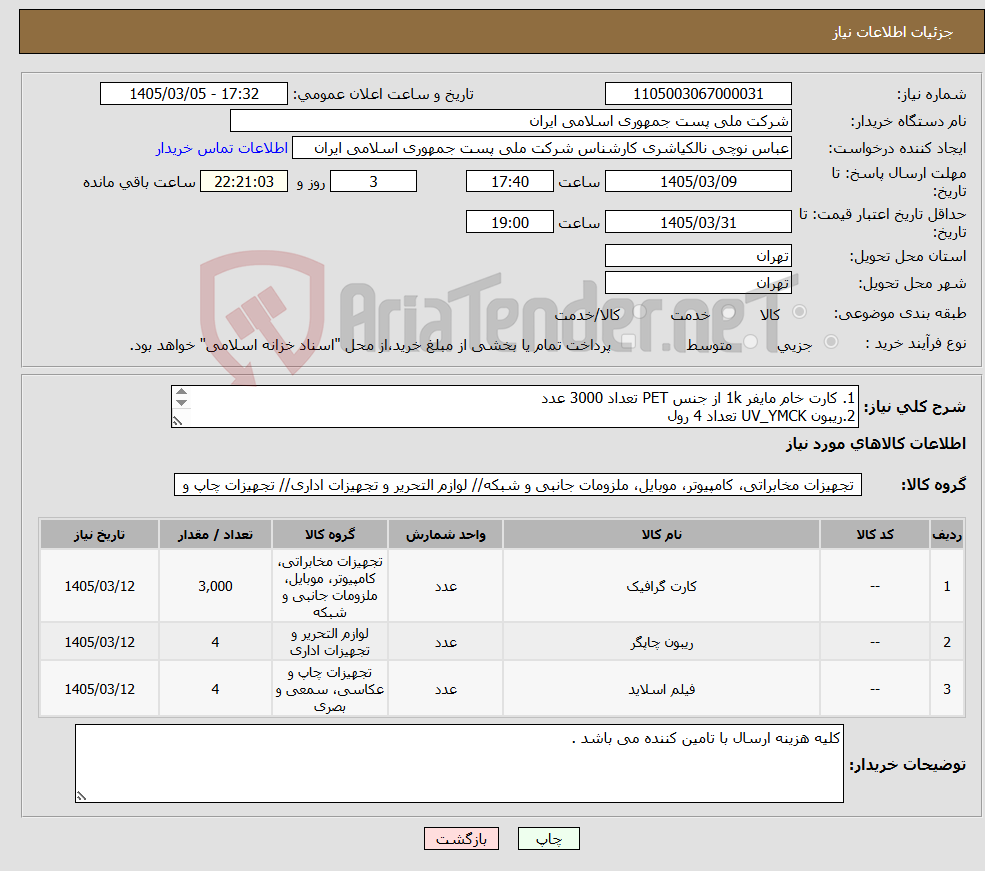
Task: Click the deadline time field 17:40
Action: (509, 181)
